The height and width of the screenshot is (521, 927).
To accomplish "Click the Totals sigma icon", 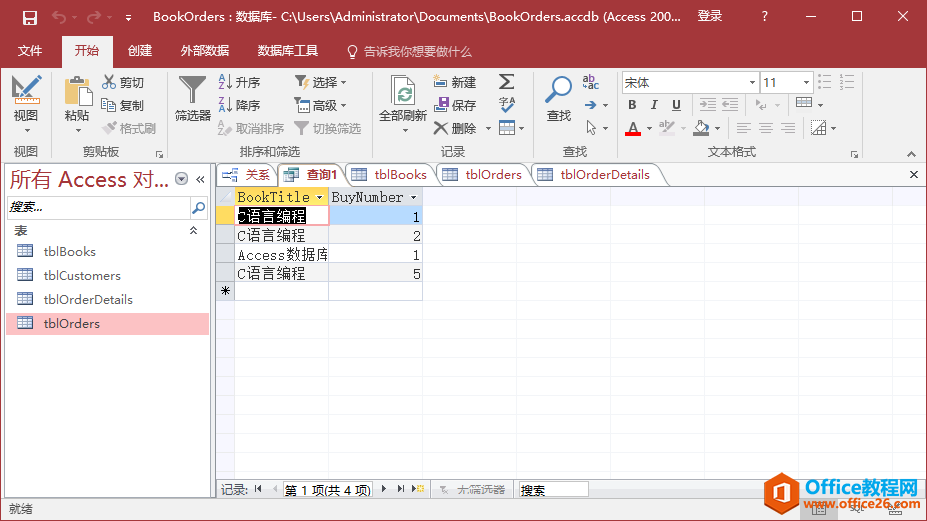I will [x=507, y=82].
